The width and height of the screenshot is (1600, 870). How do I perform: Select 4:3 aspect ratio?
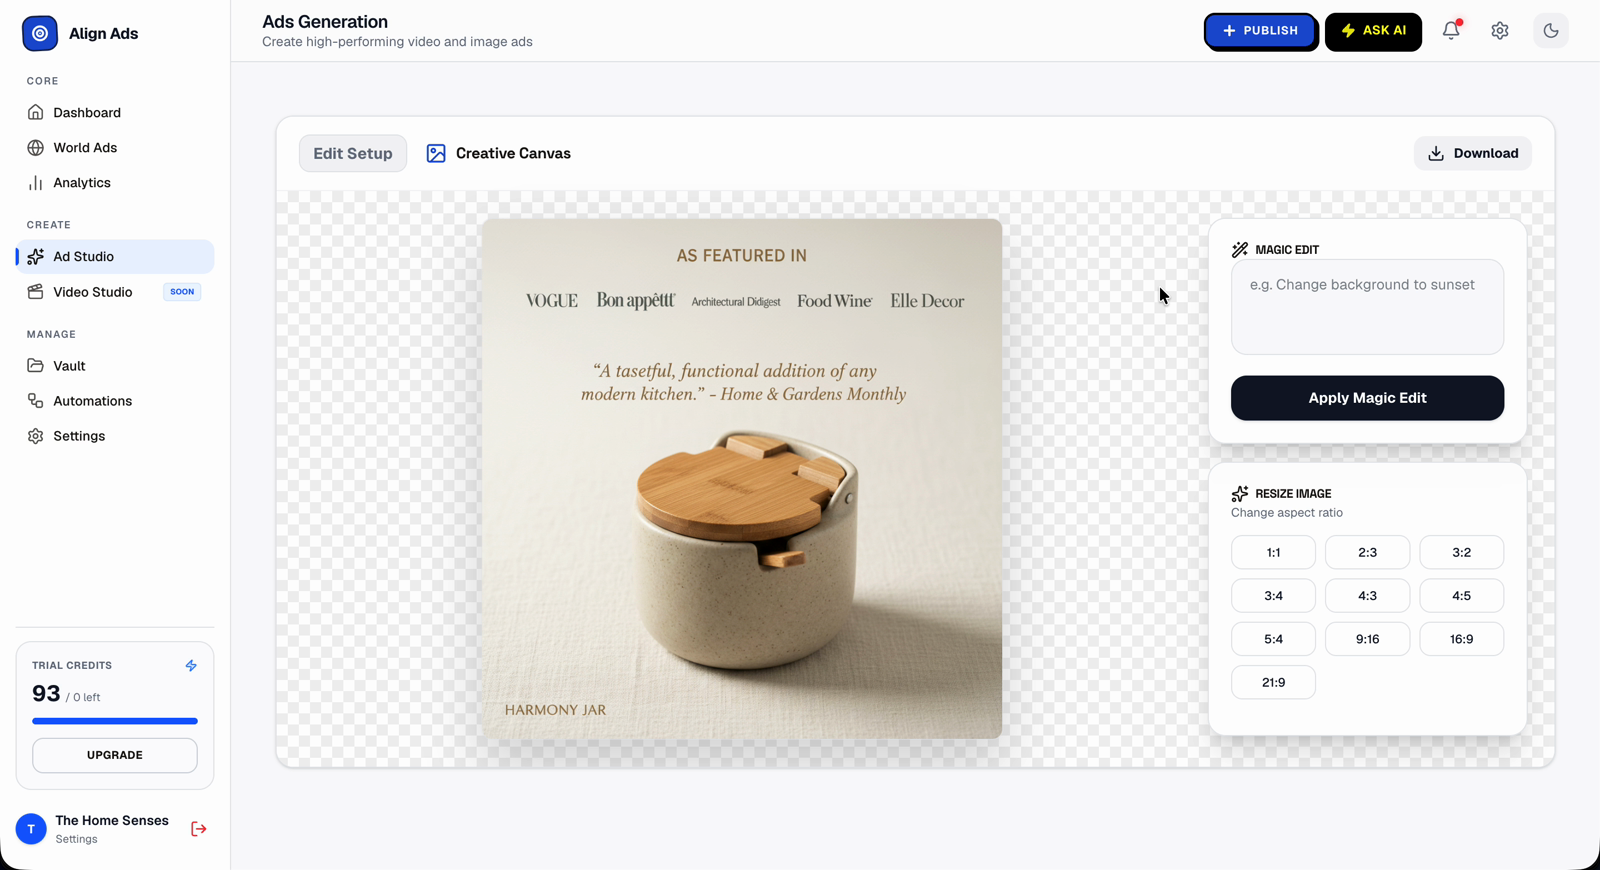point(1367,596)
